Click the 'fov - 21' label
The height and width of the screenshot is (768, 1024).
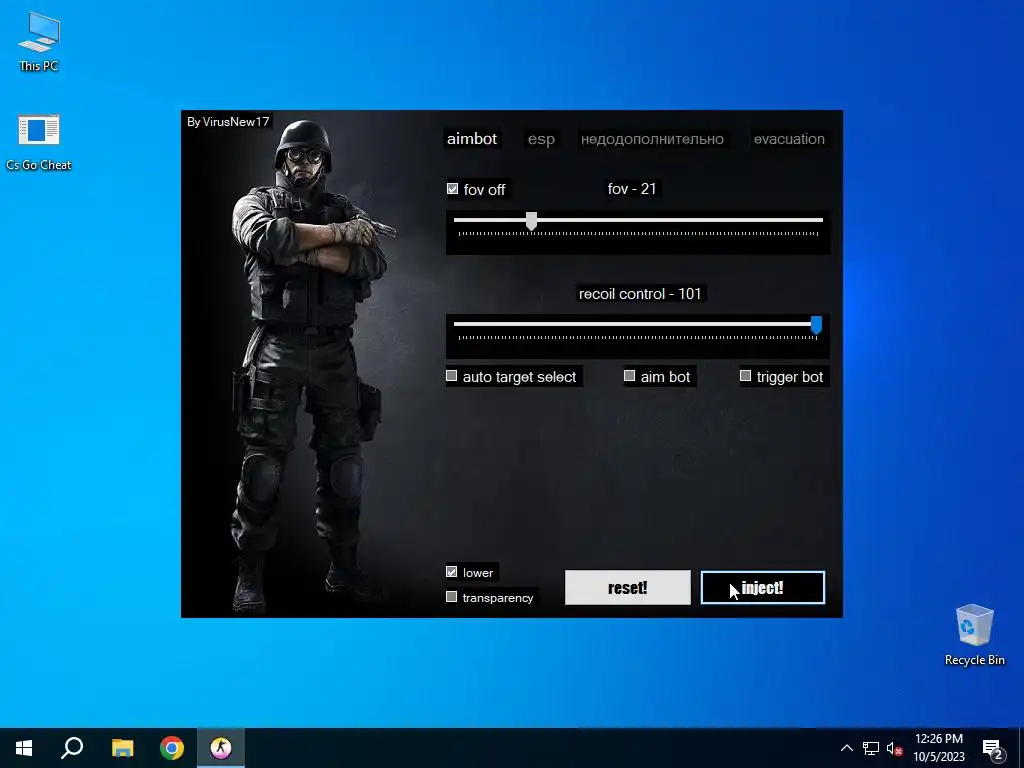(632, 189)
